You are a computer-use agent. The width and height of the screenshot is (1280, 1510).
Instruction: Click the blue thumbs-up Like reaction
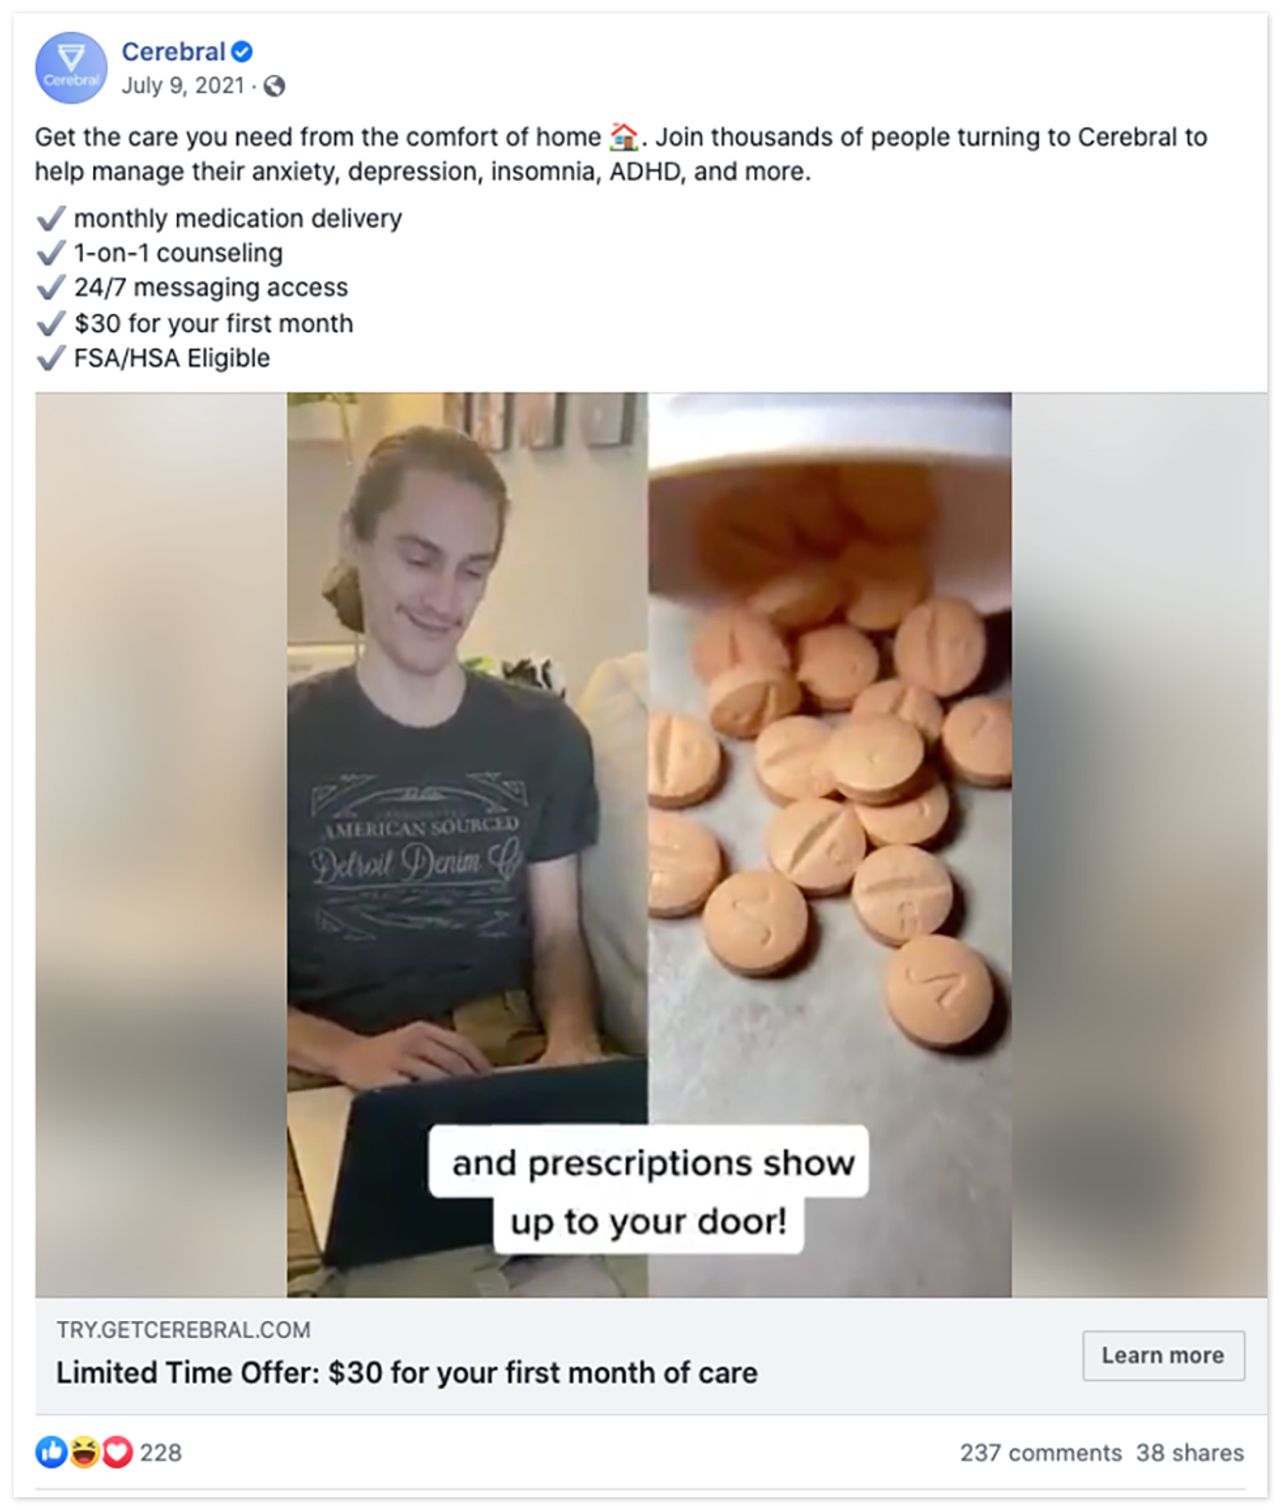(51, 1452)
